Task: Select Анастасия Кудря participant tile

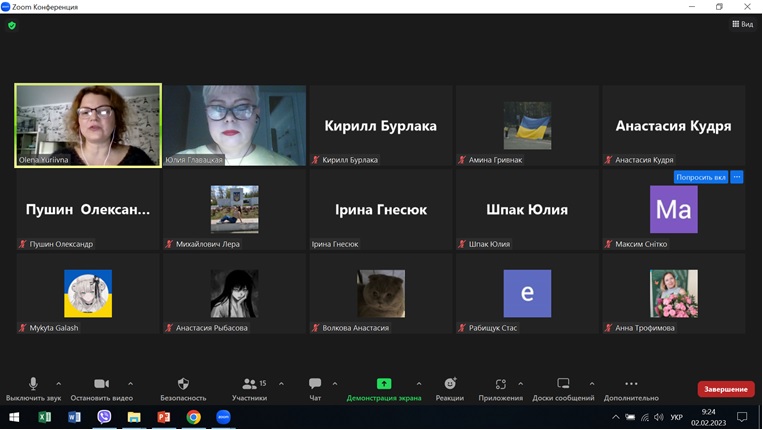Action: pos(673,125)
